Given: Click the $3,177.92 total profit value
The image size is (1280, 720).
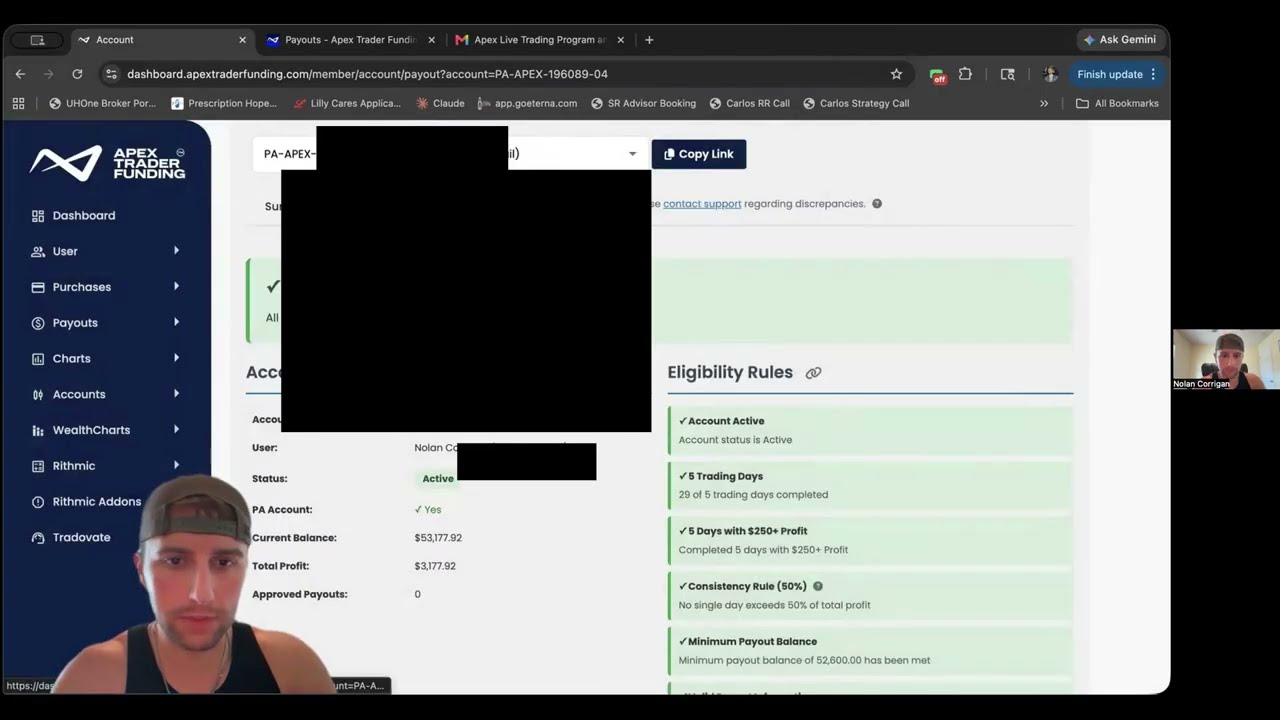Looking at the screenshot, I should [x=435, y=566].
